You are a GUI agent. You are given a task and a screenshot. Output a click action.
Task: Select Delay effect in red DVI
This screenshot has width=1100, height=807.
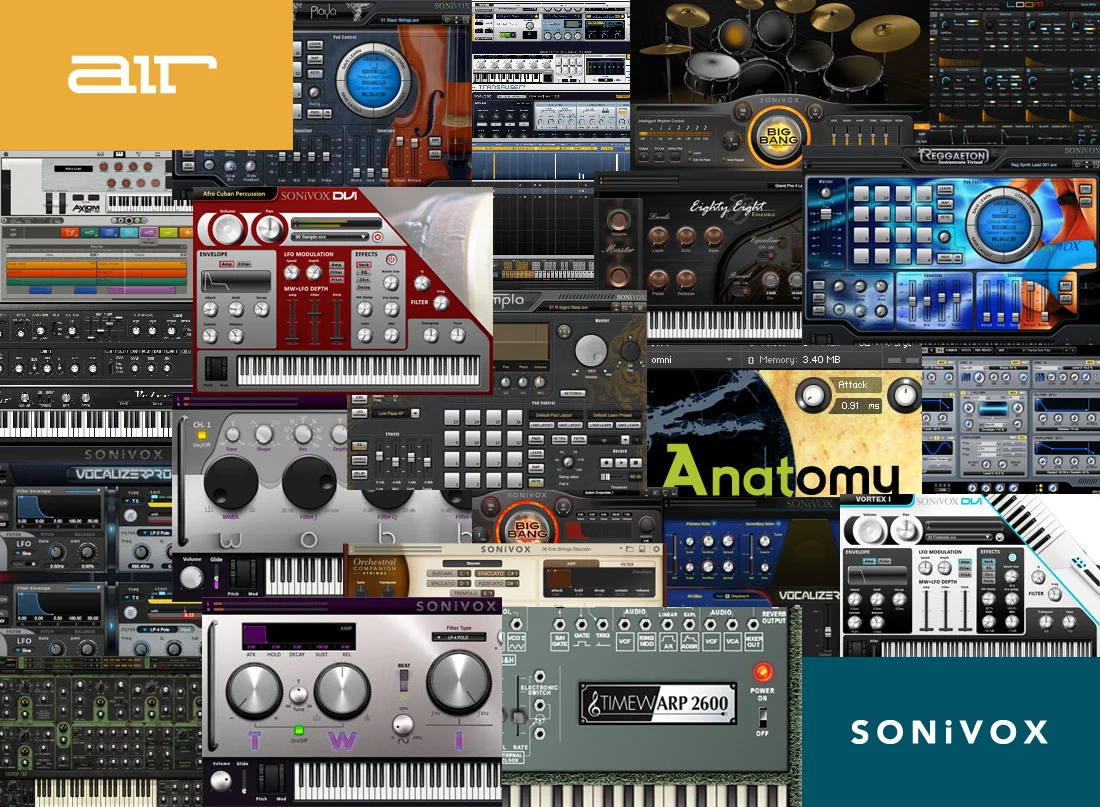point(364,287)
